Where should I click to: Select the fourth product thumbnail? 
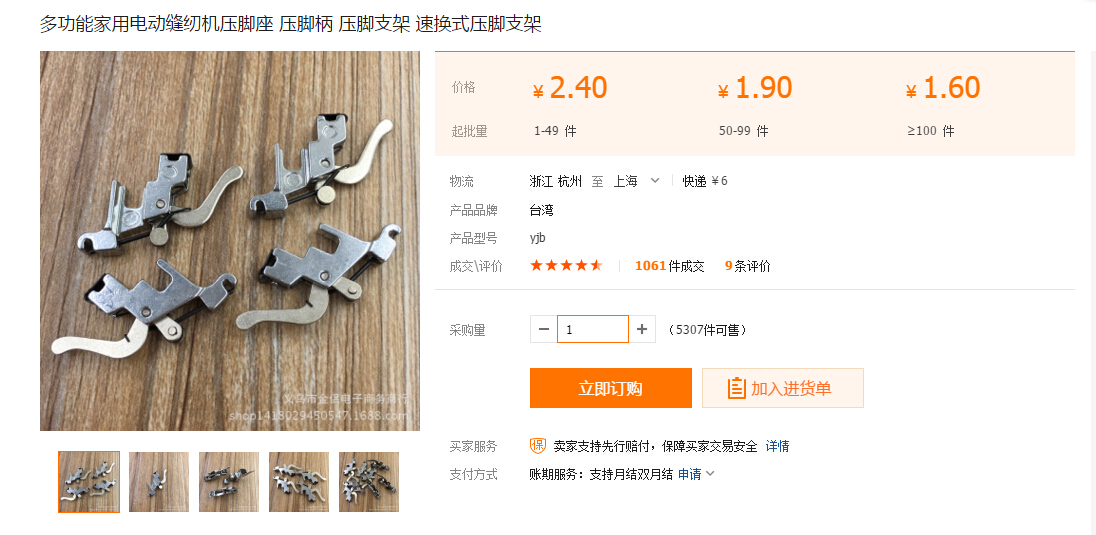coord(299,482)
